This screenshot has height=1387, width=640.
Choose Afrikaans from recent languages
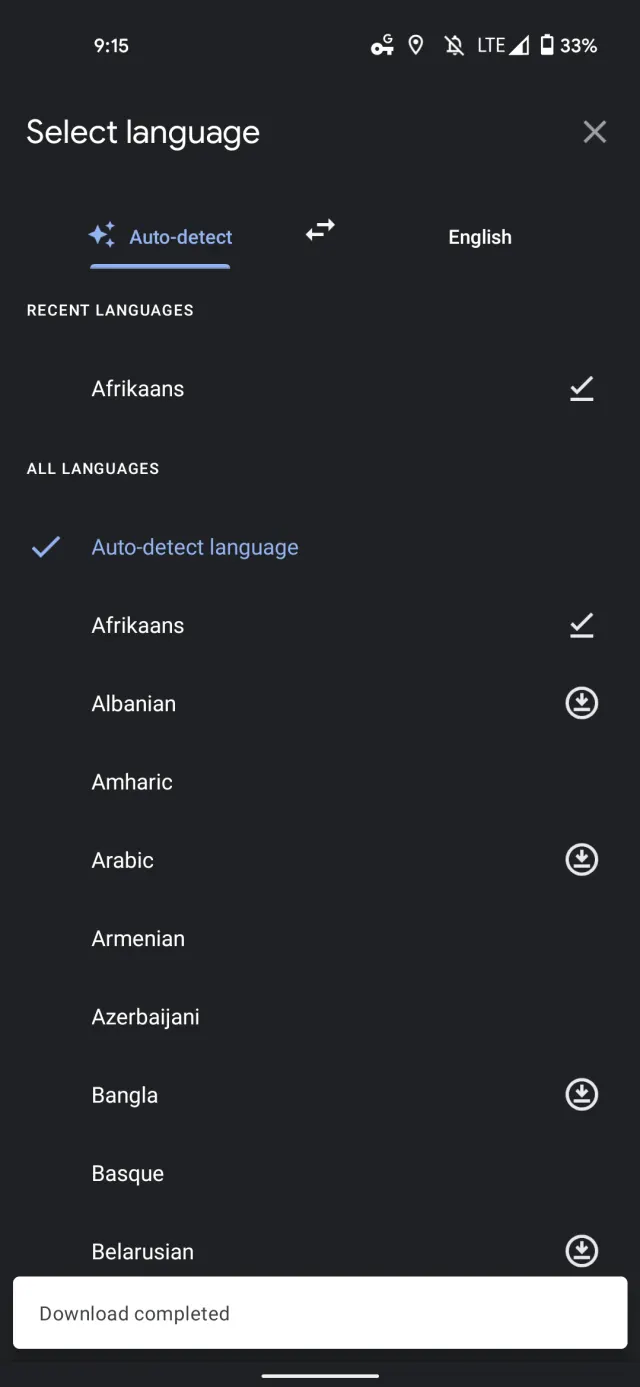(138, 389)
